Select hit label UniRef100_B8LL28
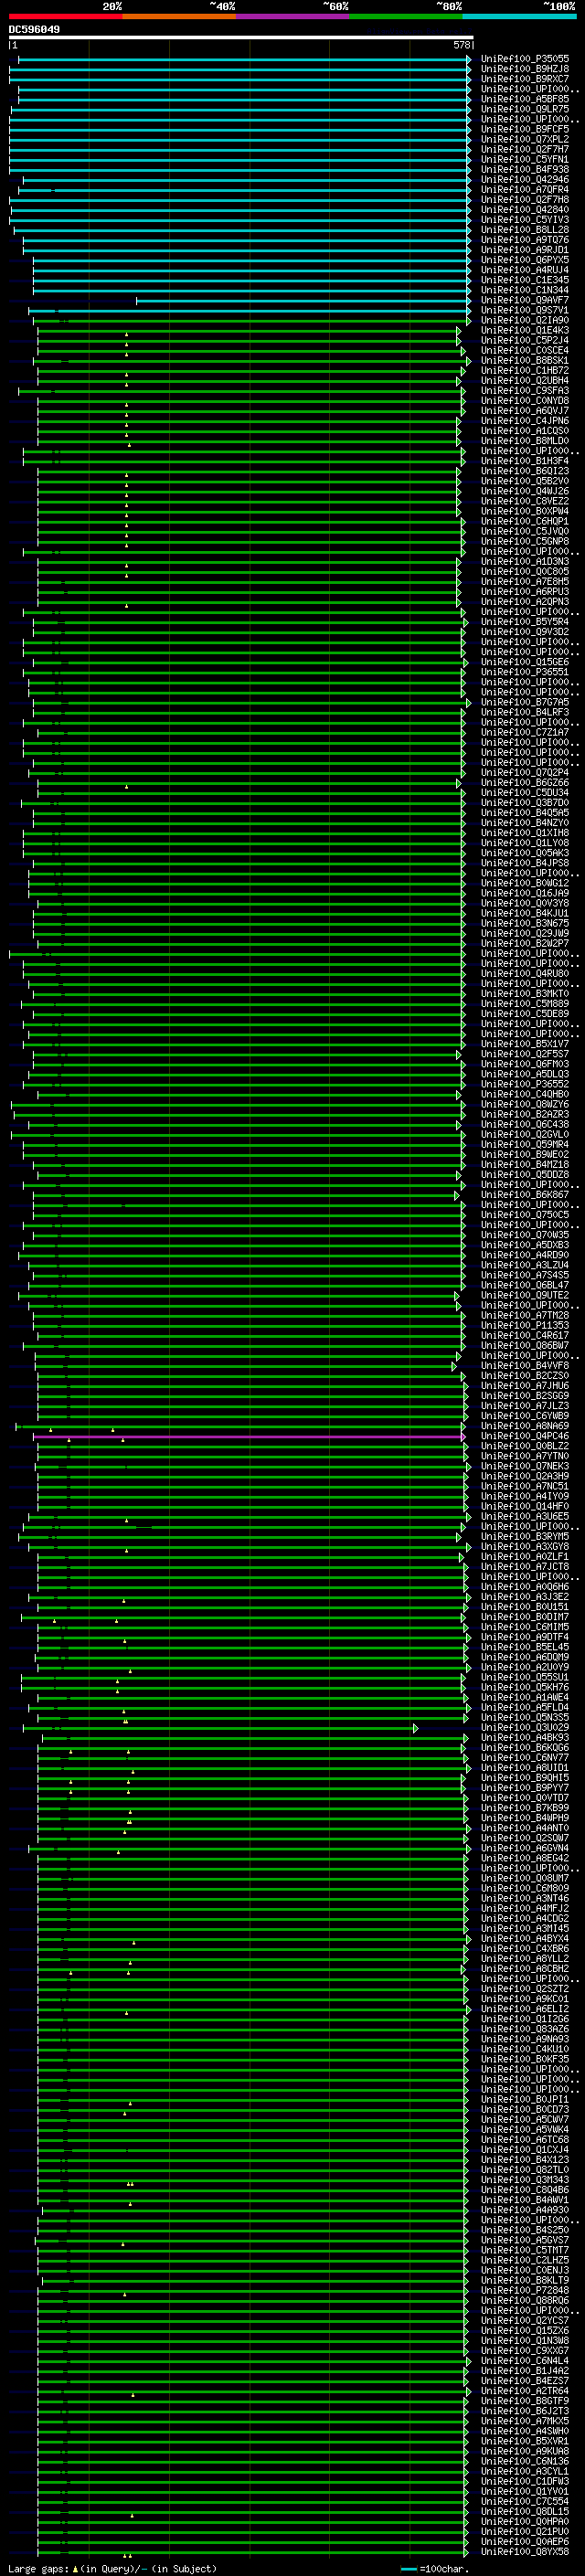The image size is (585, 2576). pyautogui.click(x=525, y=230)
